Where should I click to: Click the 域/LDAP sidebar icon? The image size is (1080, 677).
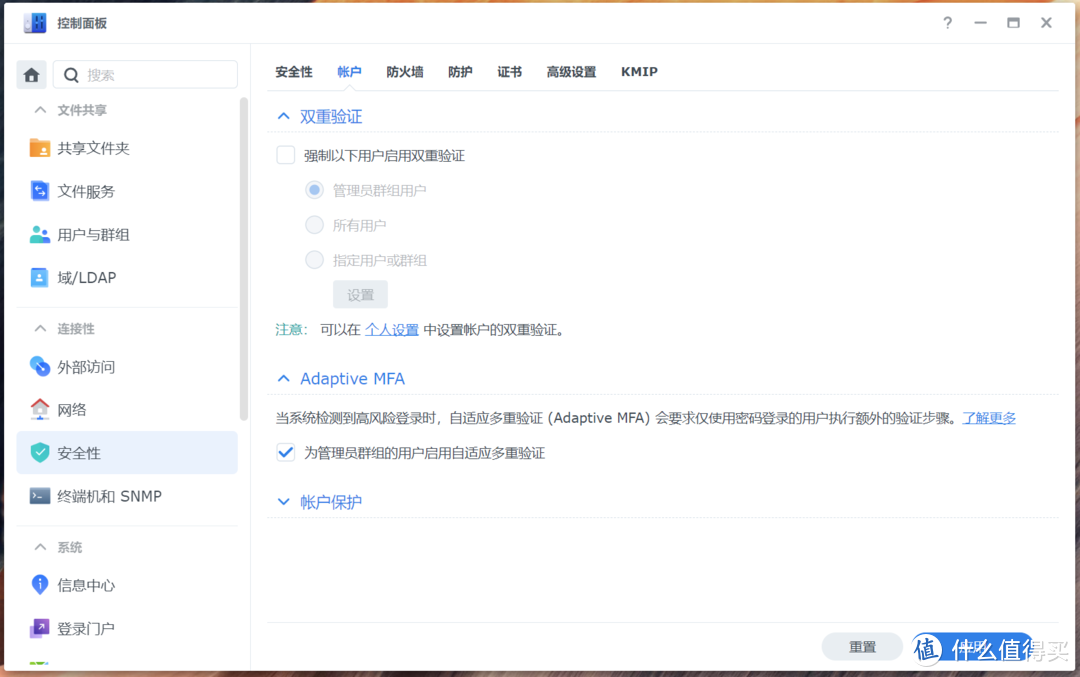pyautogui.click(x=37, y=277)
